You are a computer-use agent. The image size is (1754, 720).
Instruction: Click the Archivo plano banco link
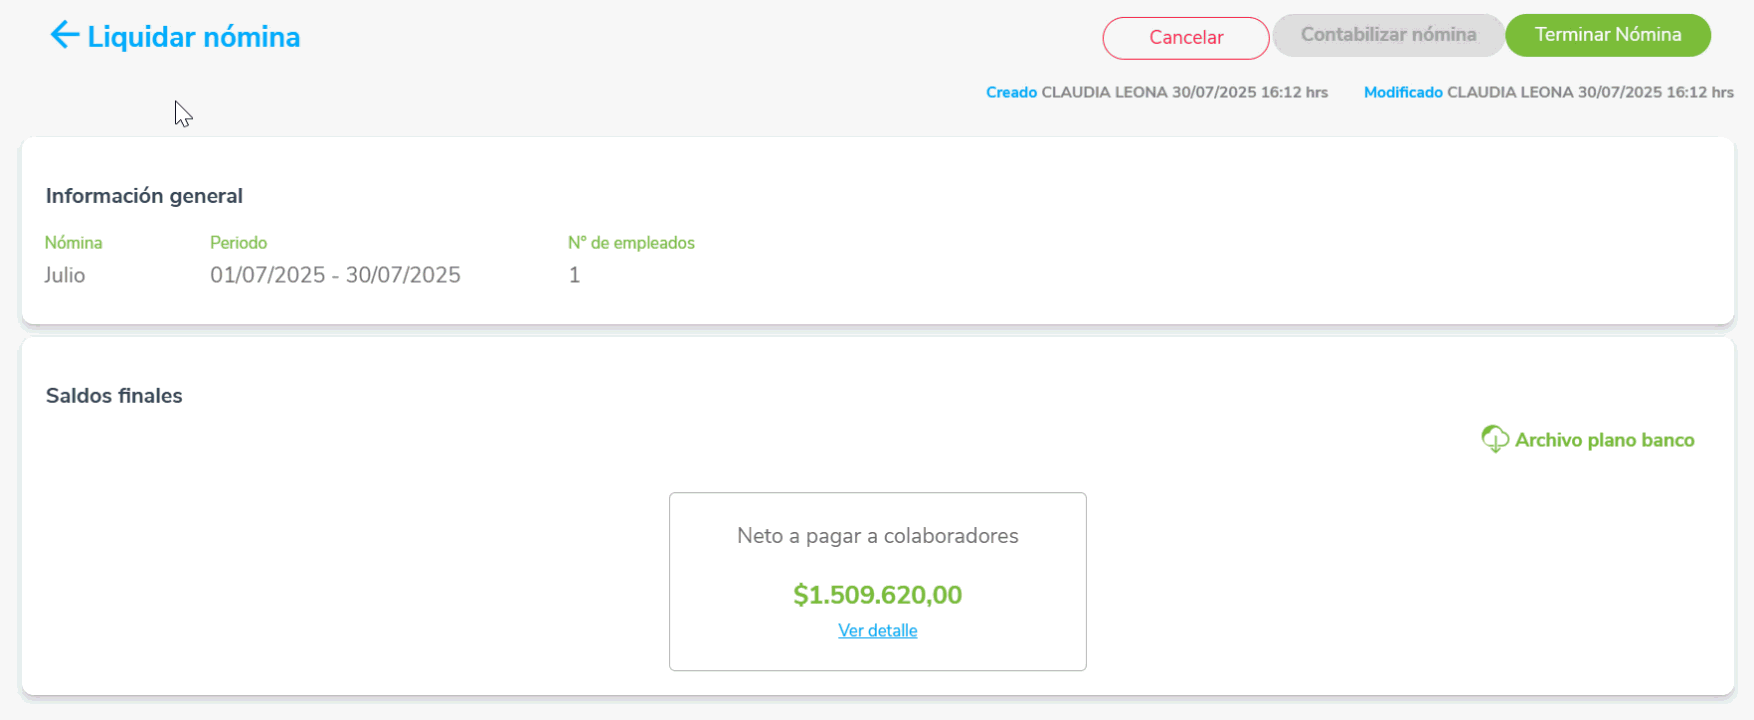[x=1604, y=440]
